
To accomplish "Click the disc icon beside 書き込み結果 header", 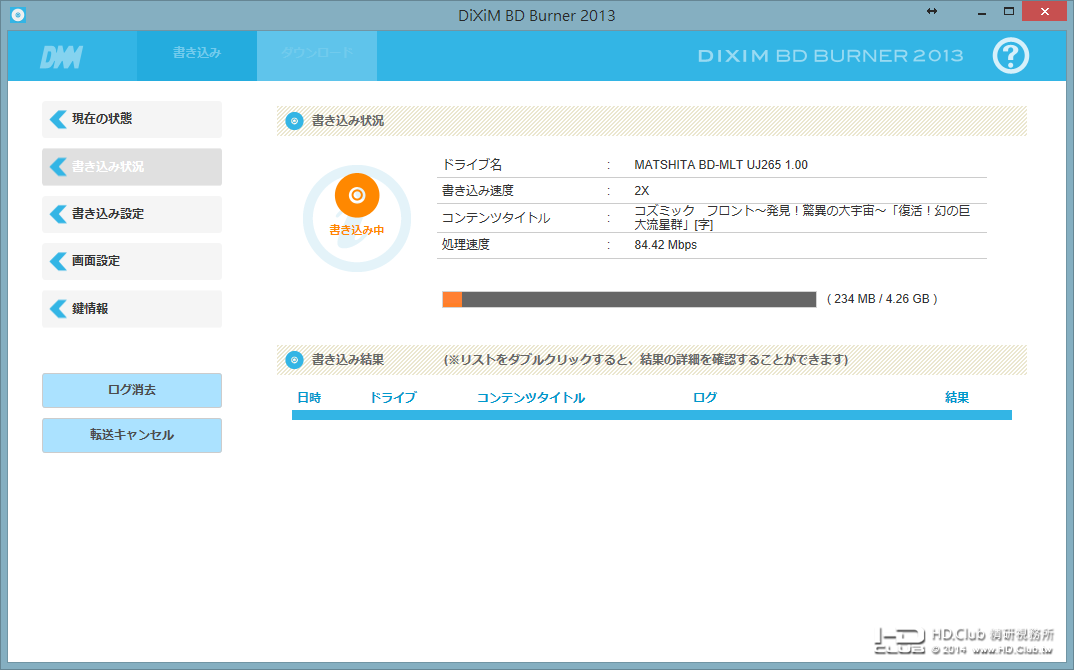I will [x=294, y=360].
